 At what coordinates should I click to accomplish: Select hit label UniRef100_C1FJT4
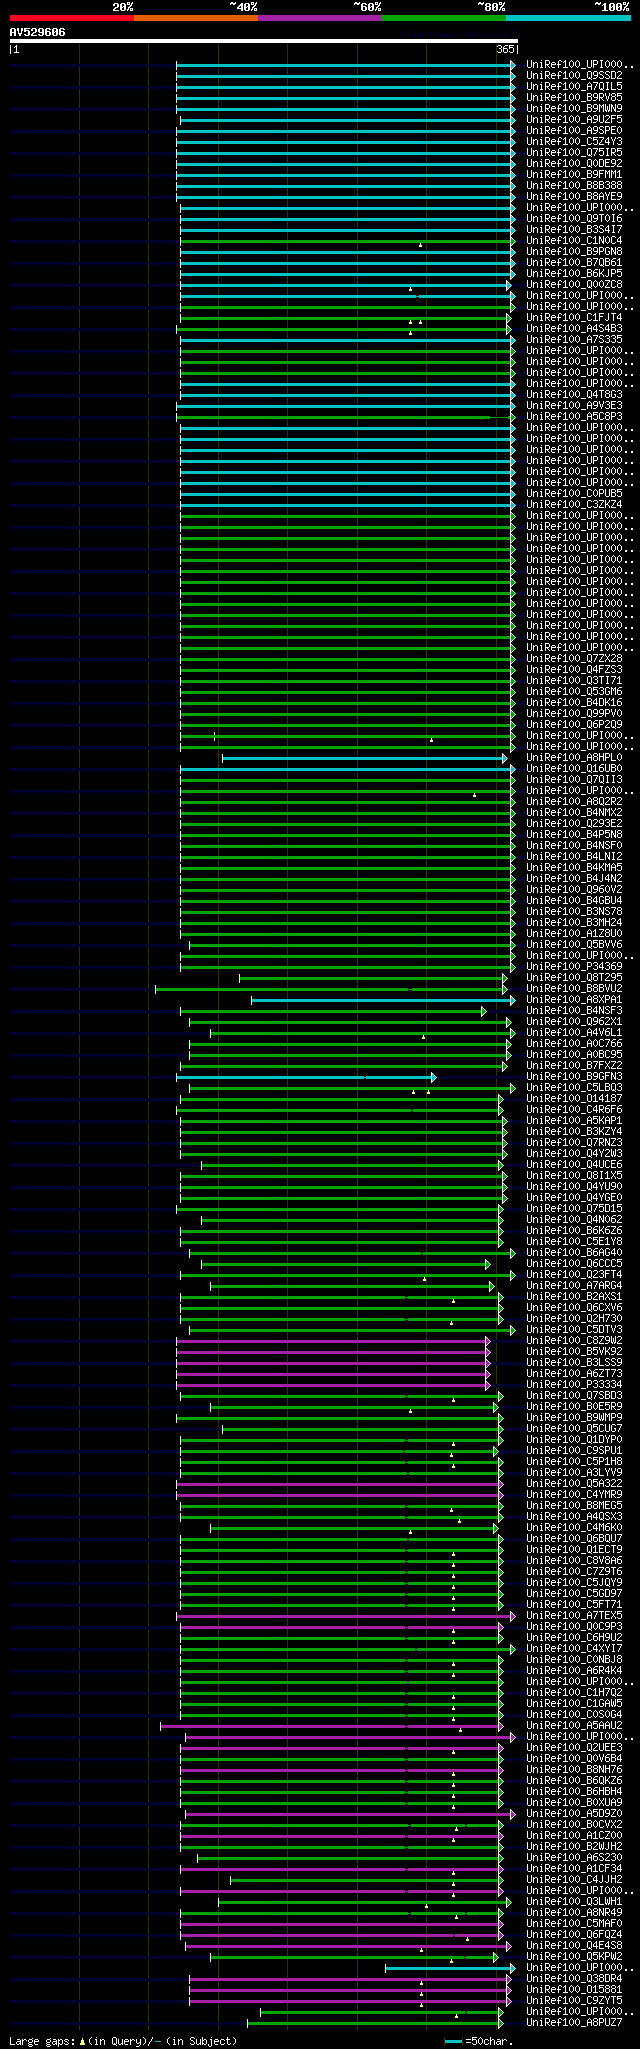point(574,317)
